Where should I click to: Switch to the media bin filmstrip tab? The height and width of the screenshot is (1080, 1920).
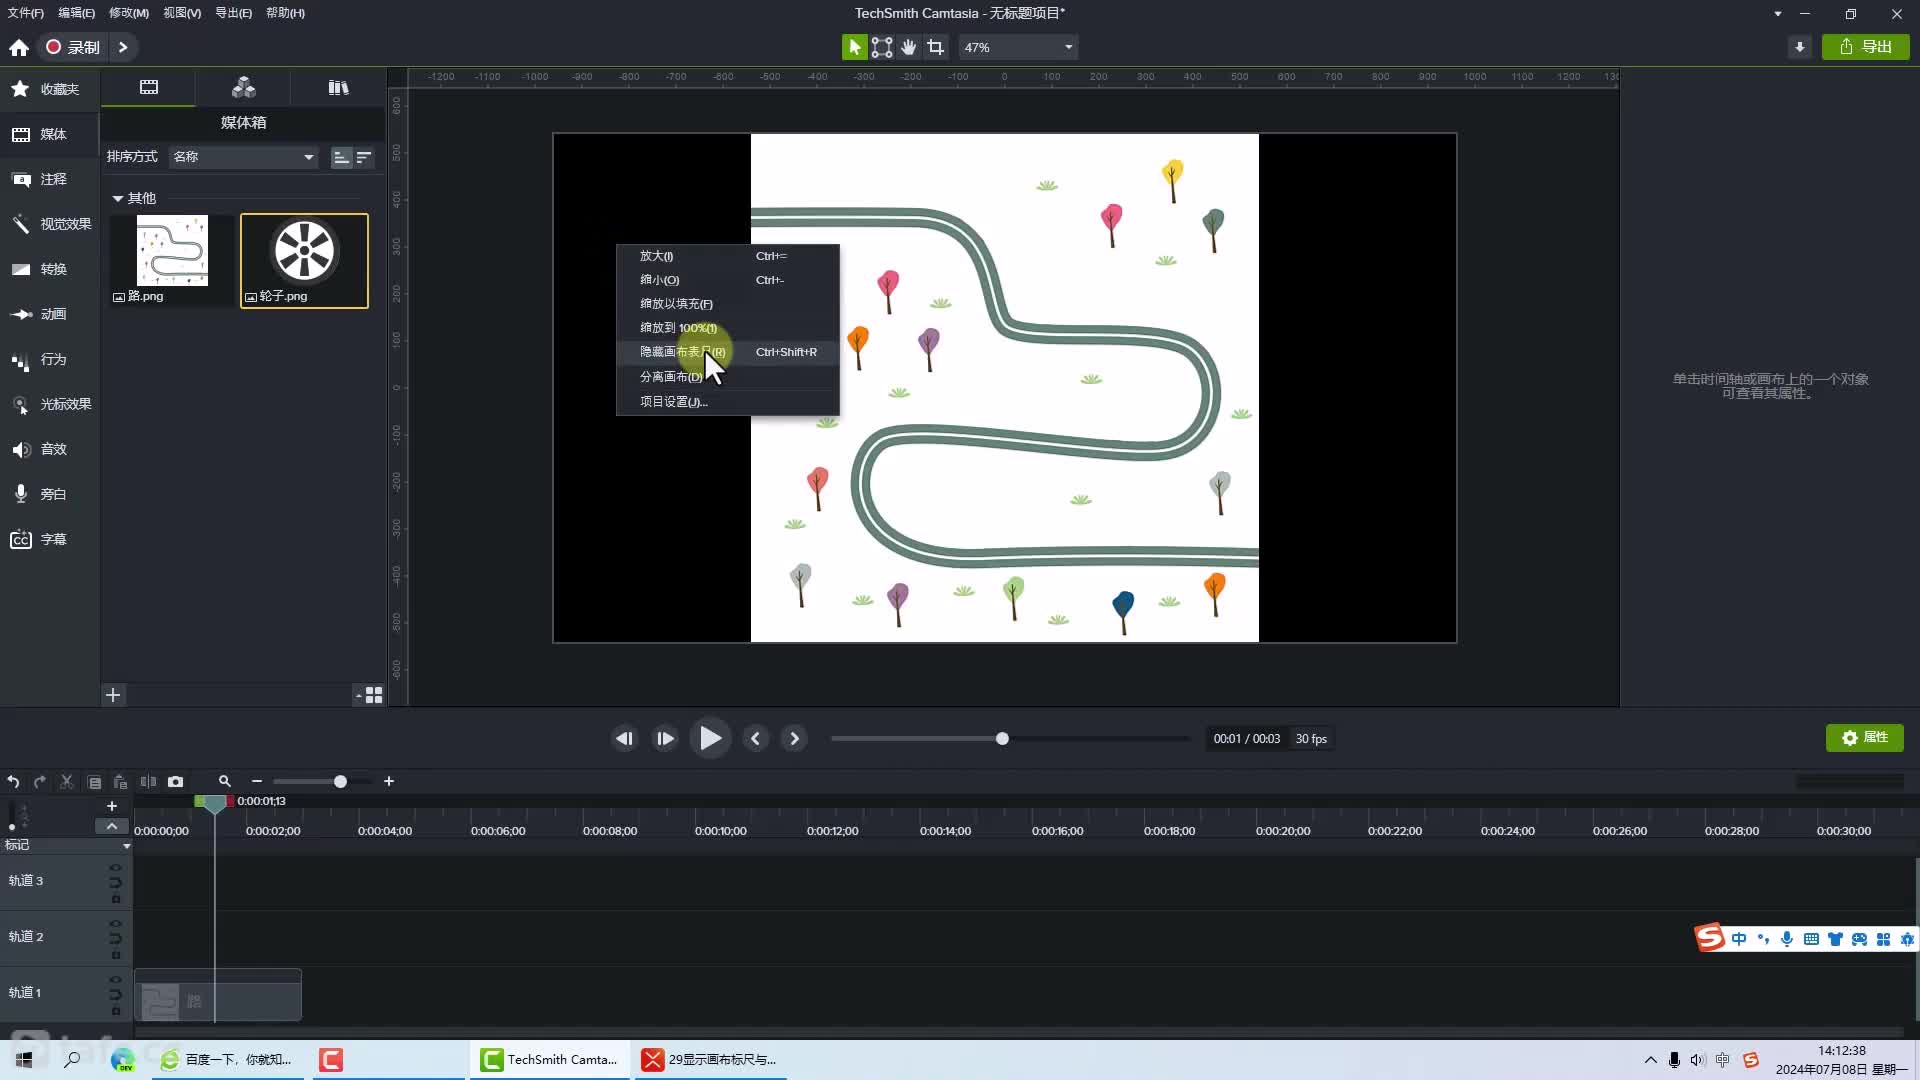[x=148, y=88]
